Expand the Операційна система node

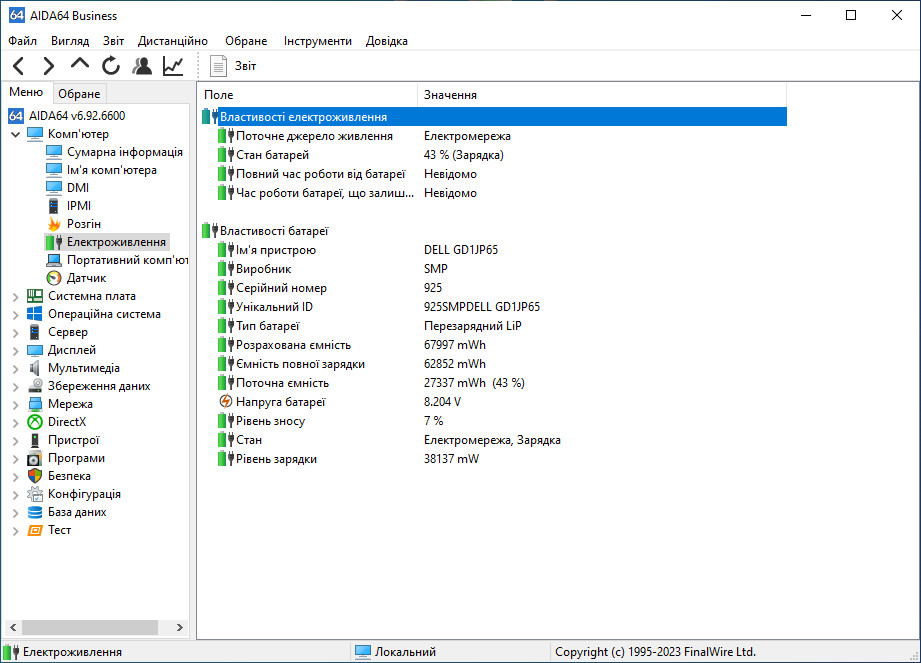coord(15,314)
